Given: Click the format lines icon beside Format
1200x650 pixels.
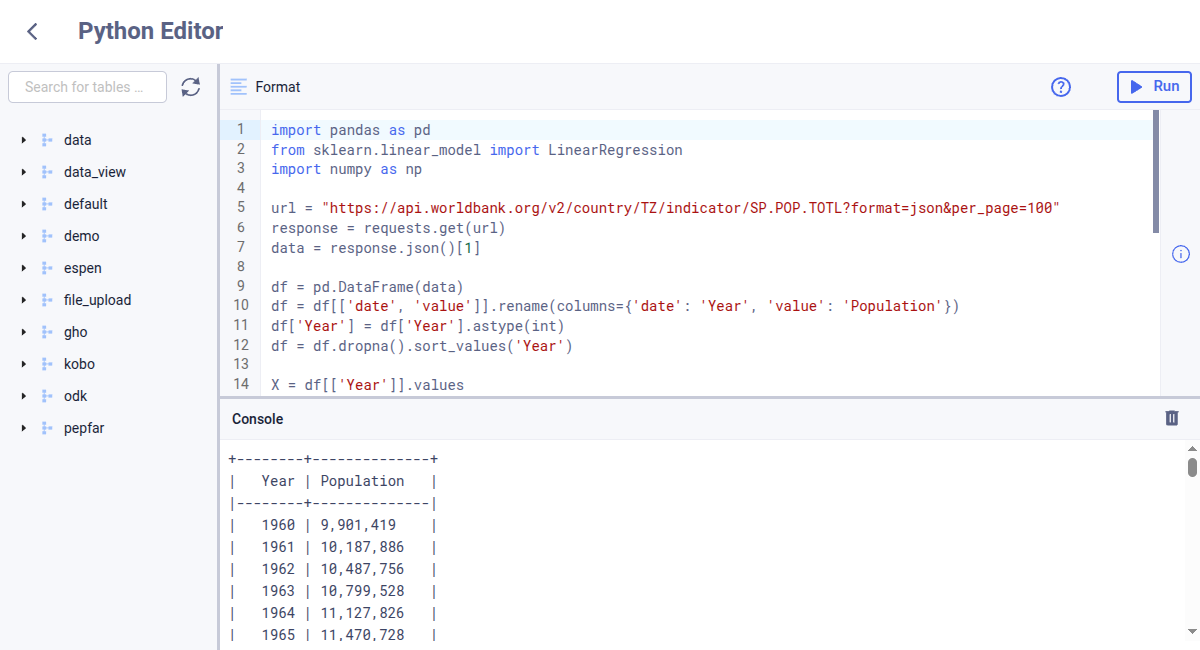Looking at the screenshot, I should click(238, 87).
